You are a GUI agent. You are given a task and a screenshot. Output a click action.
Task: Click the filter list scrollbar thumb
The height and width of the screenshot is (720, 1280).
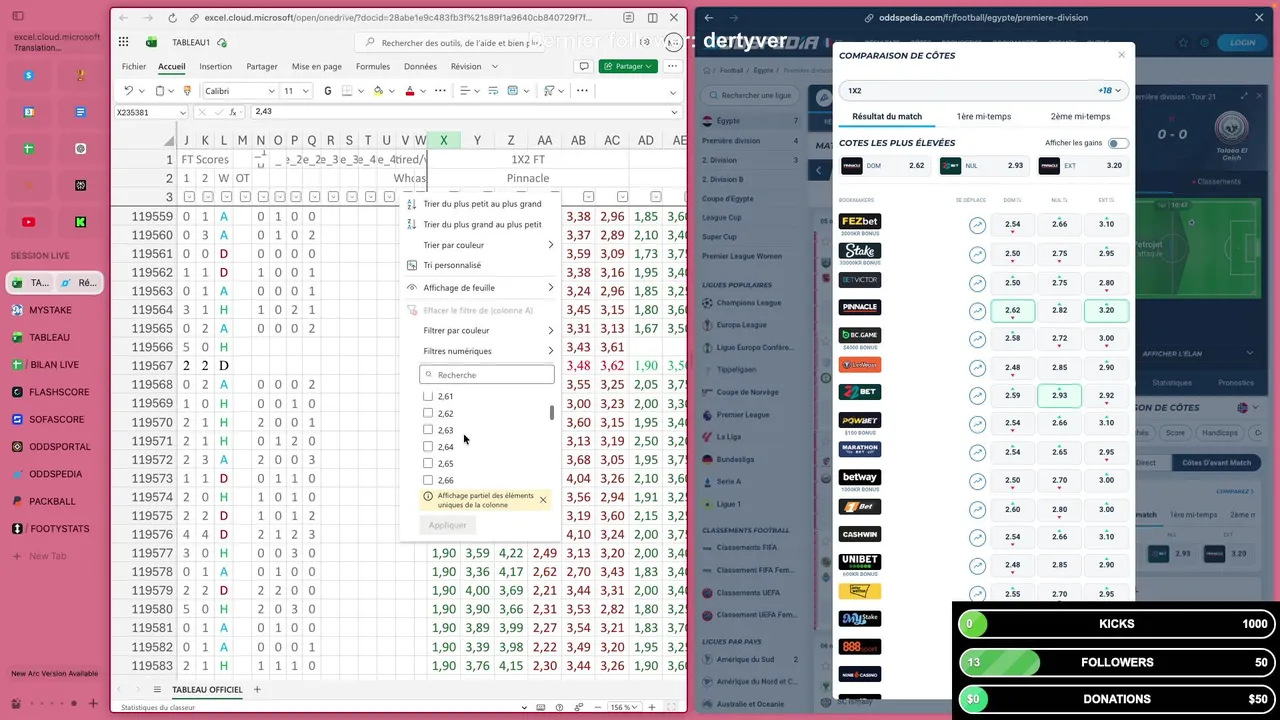551,413
